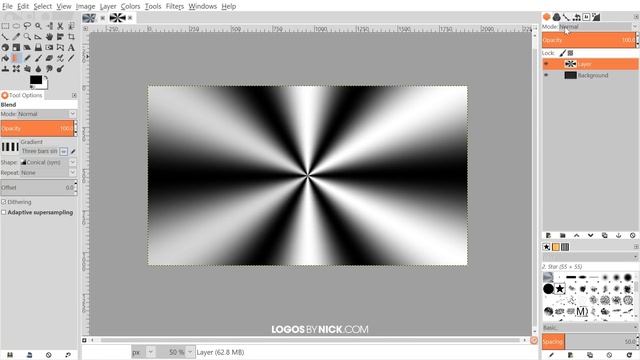640x360 pixels.
Task: Open the Filters menu
Action: [x=175, y=6]
